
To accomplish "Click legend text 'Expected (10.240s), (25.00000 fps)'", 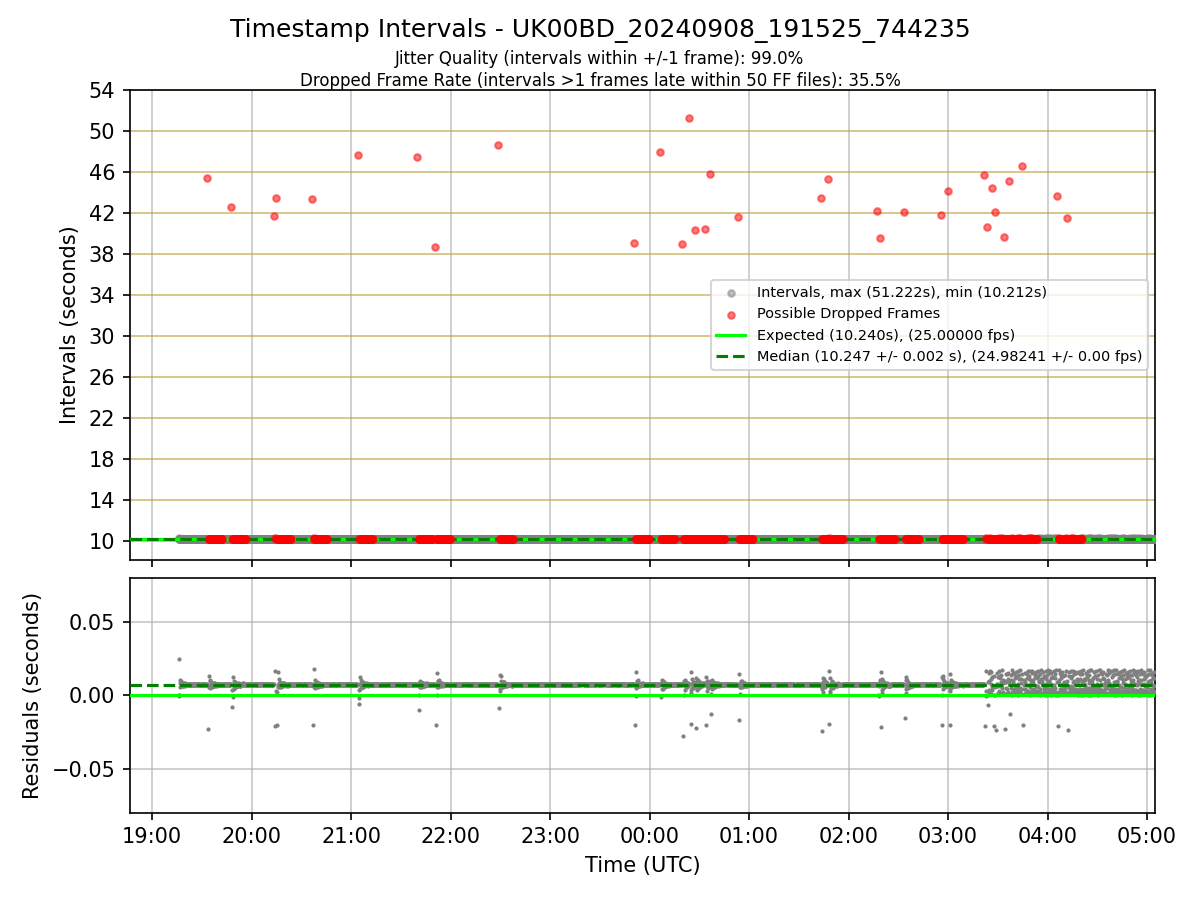I will pos(886,335).
